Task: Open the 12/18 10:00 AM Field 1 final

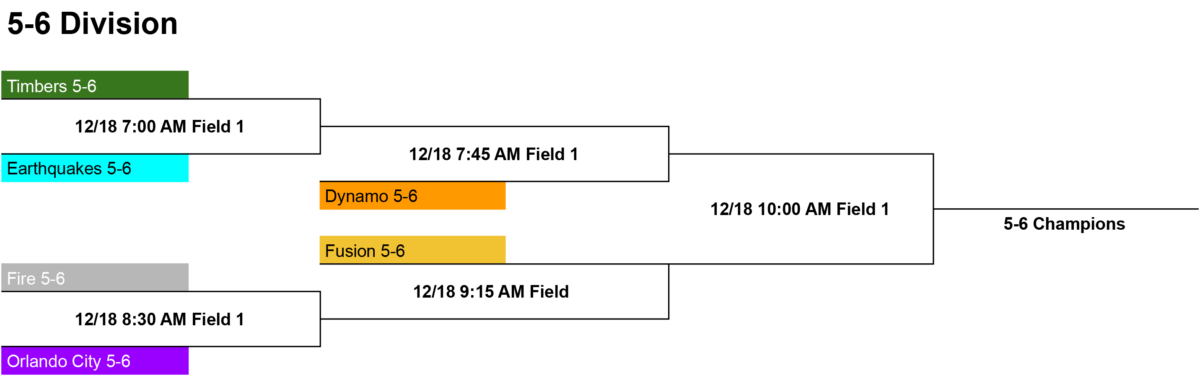Action: 800,209
